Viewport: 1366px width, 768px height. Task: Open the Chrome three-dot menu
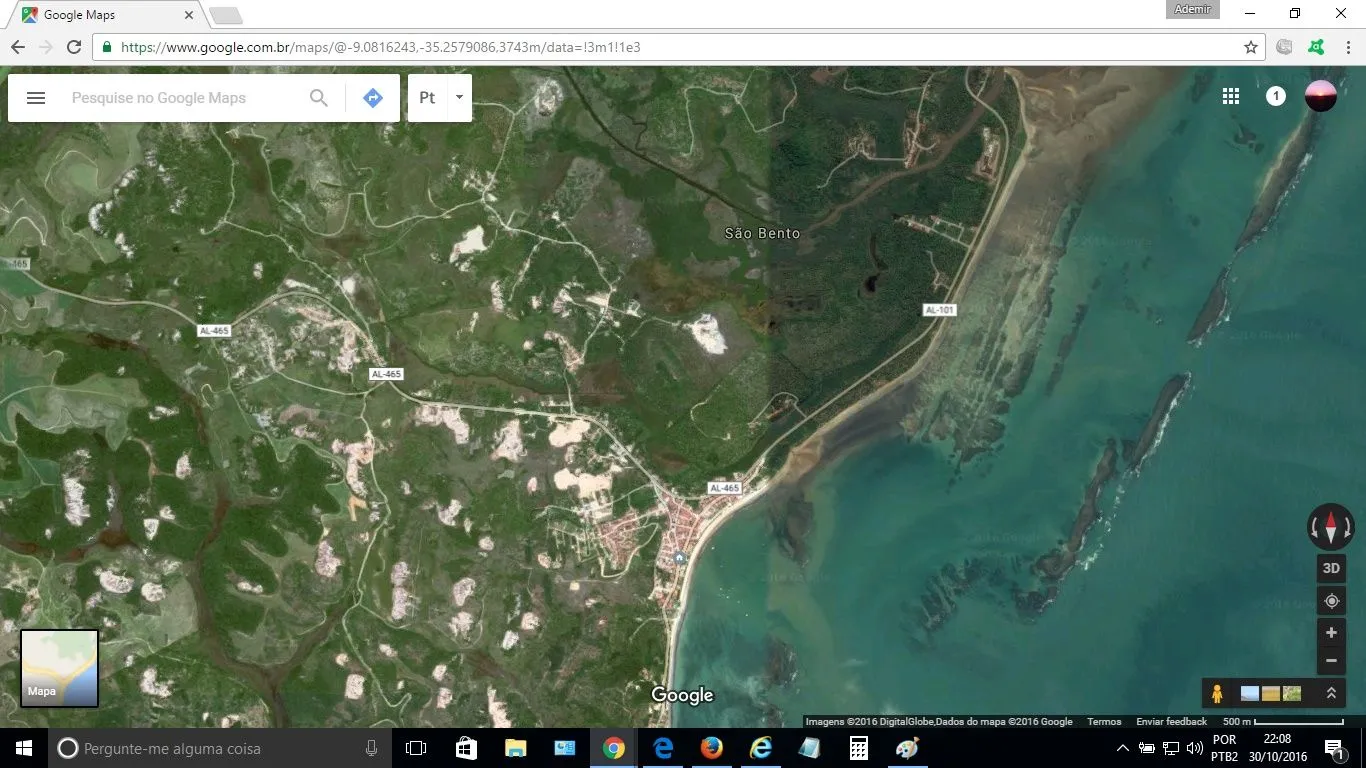tap(1347, 47)
